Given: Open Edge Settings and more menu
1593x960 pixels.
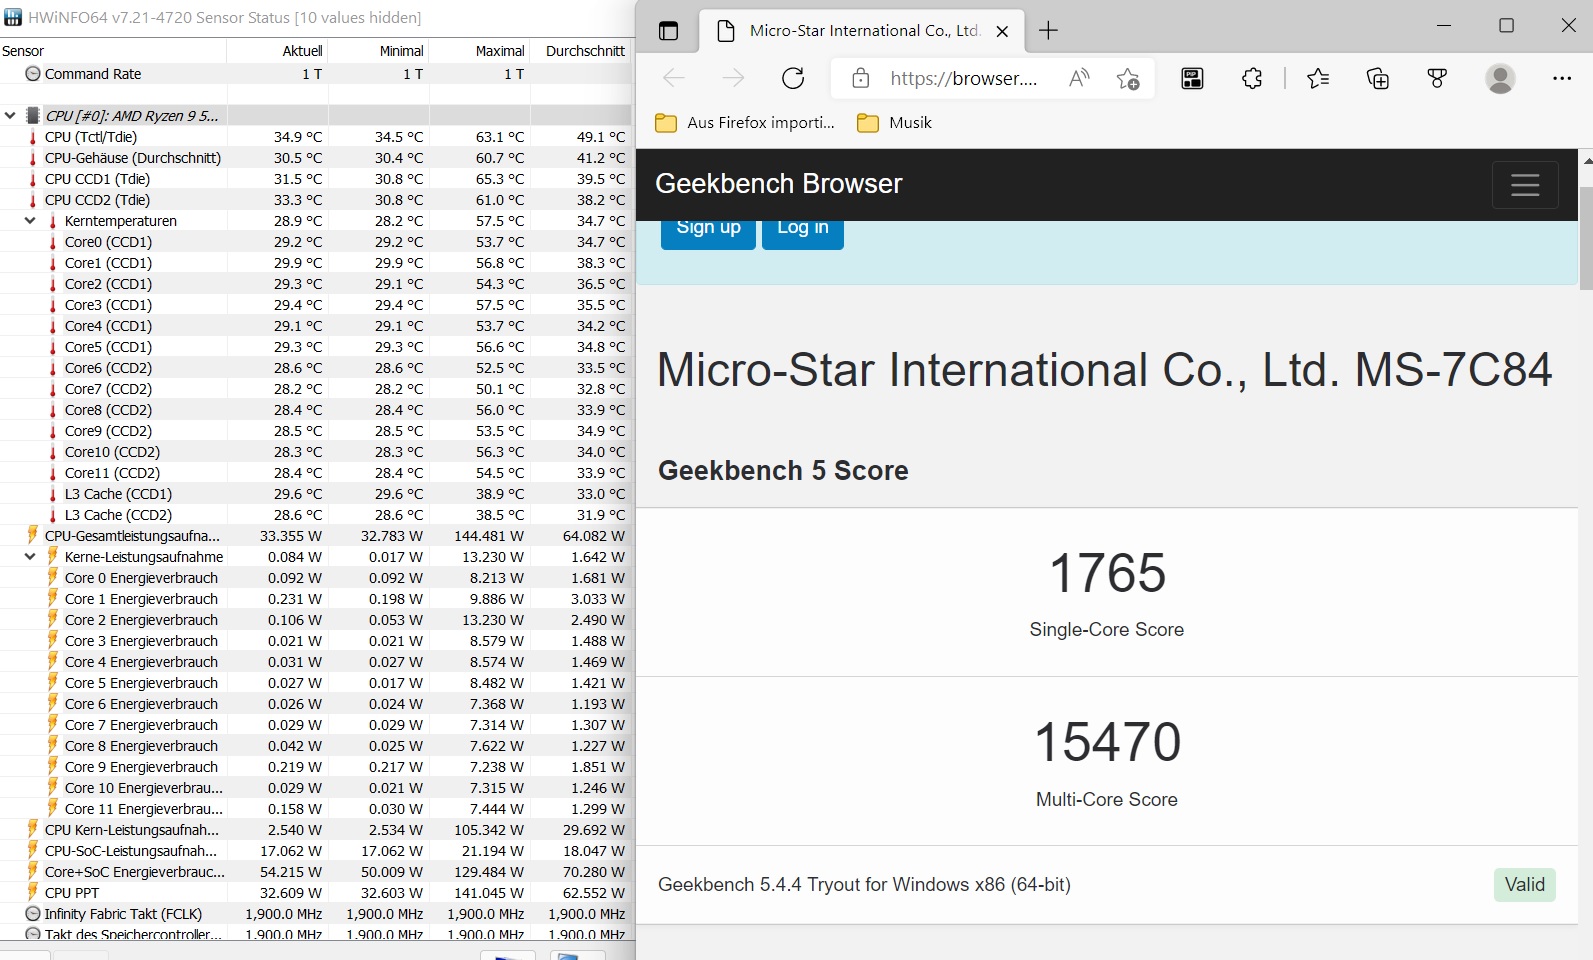Looking at the screenshot, I should (1562, 78).
